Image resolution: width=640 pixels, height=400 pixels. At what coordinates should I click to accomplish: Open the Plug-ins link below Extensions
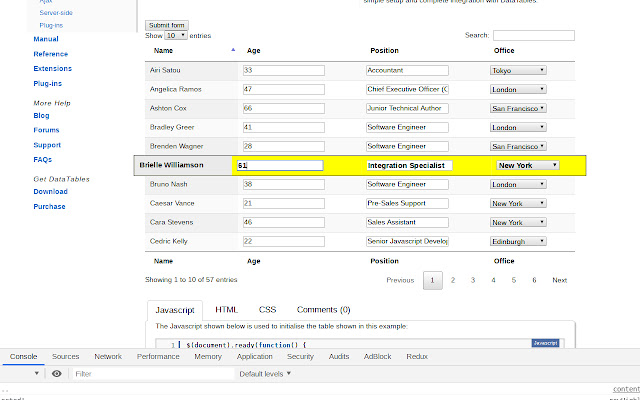48,83
